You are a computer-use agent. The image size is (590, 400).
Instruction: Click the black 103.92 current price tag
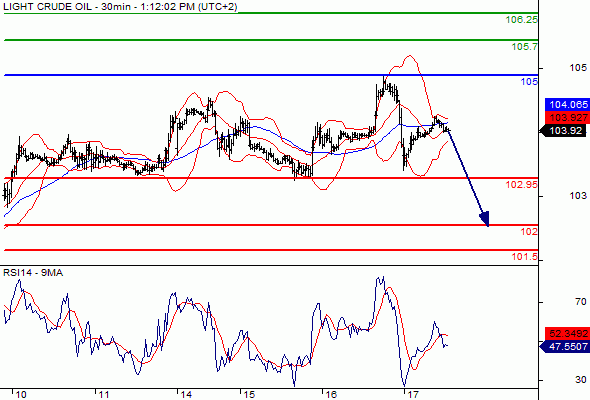pyautogui.click(x=565, y=131)
